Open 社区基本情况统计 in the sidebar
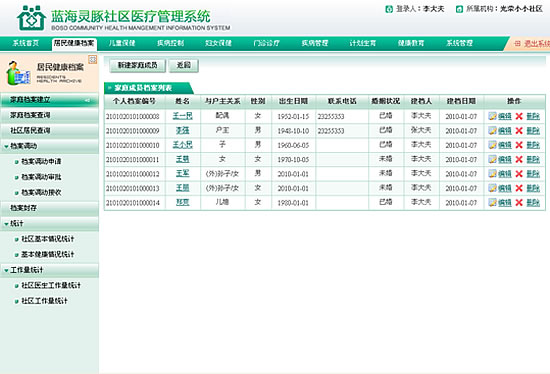The height and width of the screenshot is (374, 550). point(48,239)
